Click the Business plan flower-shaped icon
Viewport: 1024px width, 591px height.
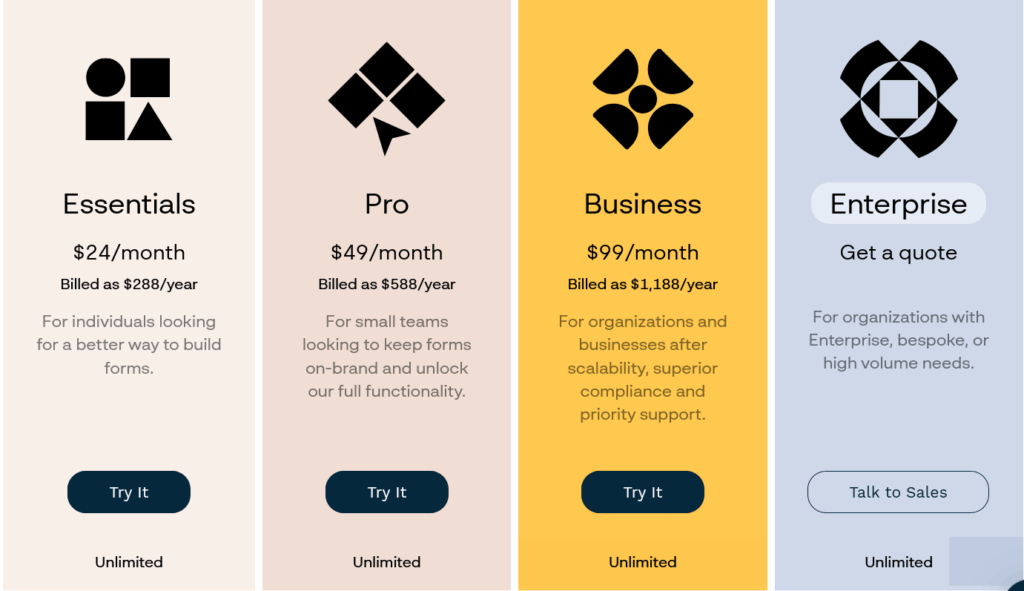point(642,99)
